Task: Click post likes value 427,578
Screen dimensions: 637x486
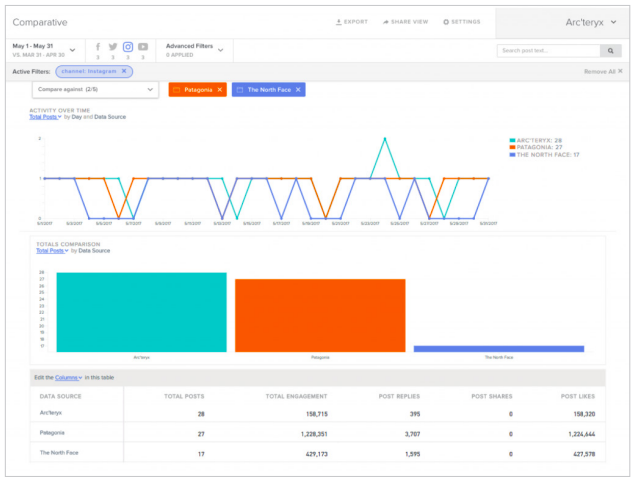Action: point(584,454)
